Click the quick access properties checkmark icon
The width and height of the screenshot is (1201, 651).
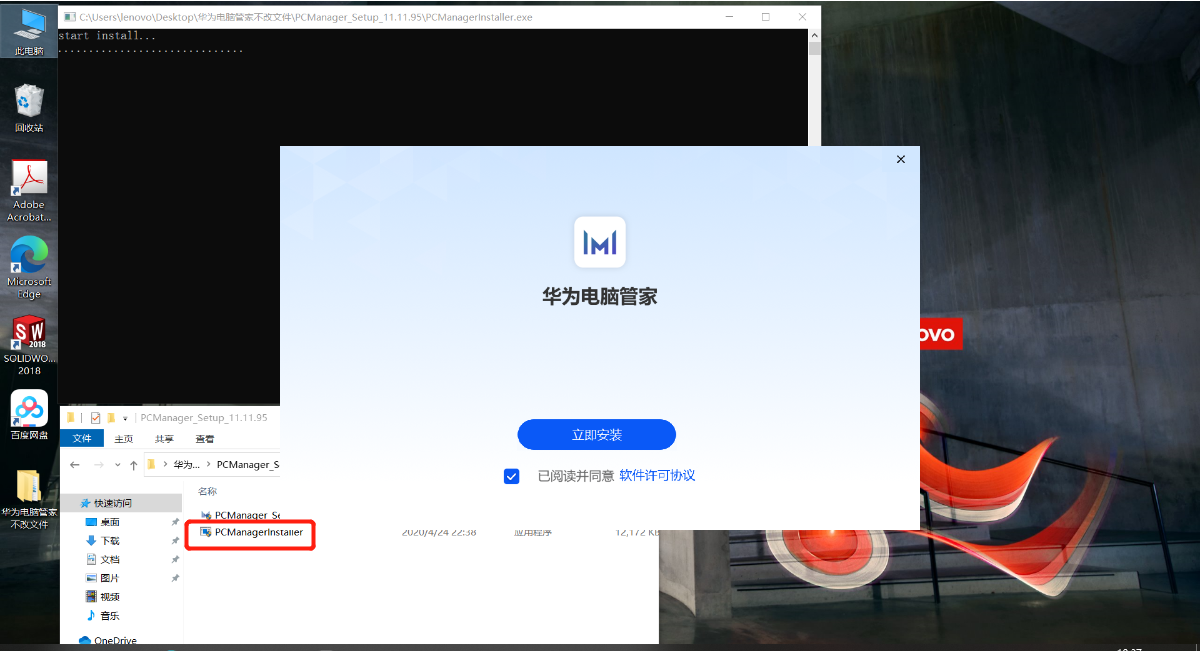pyautogui.click(x=96, y=417)
